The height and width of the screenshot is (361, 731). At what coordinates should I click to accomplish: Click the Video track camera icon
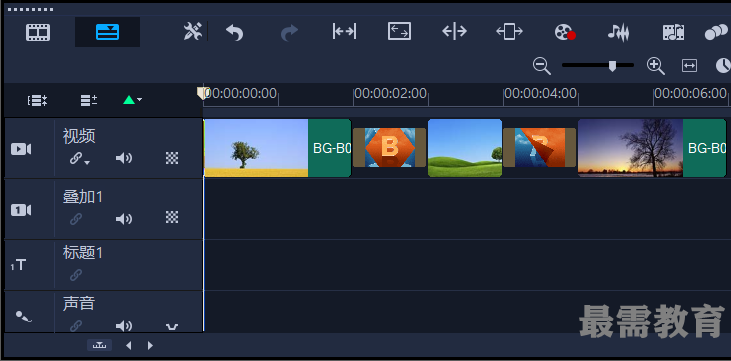tap(21, 149)
